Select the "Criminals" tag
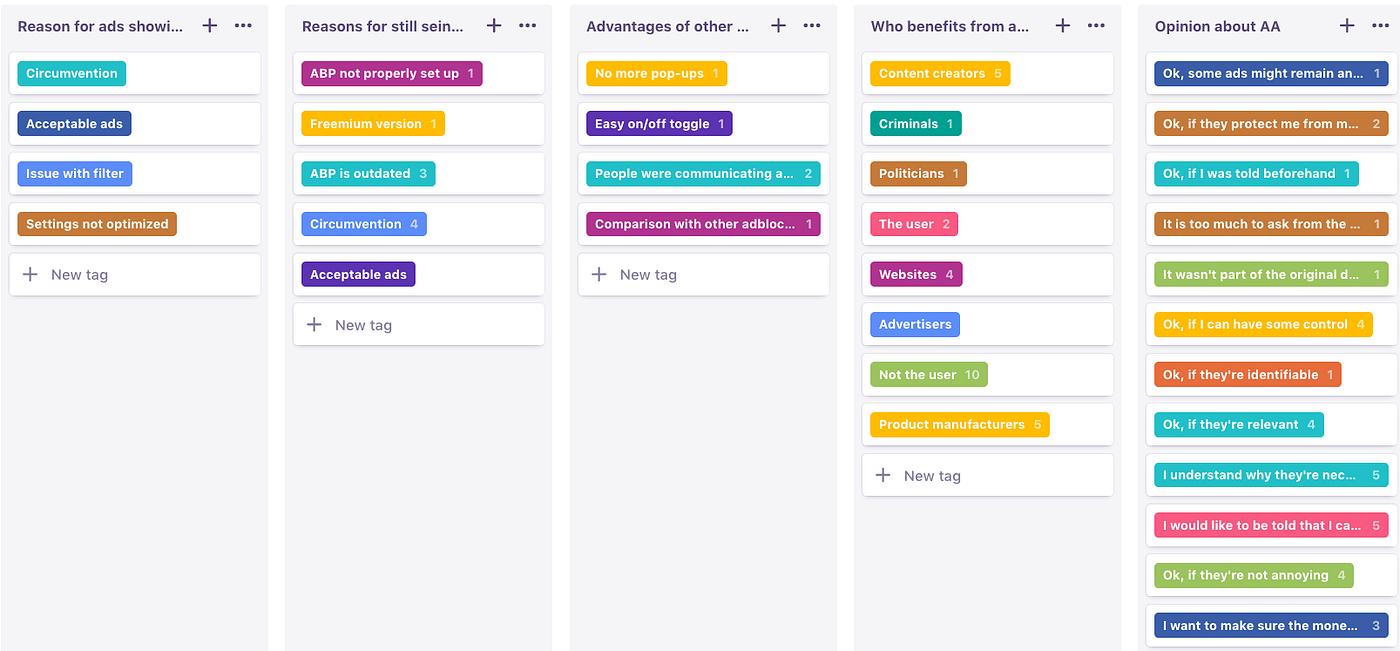 click(915, 123)
